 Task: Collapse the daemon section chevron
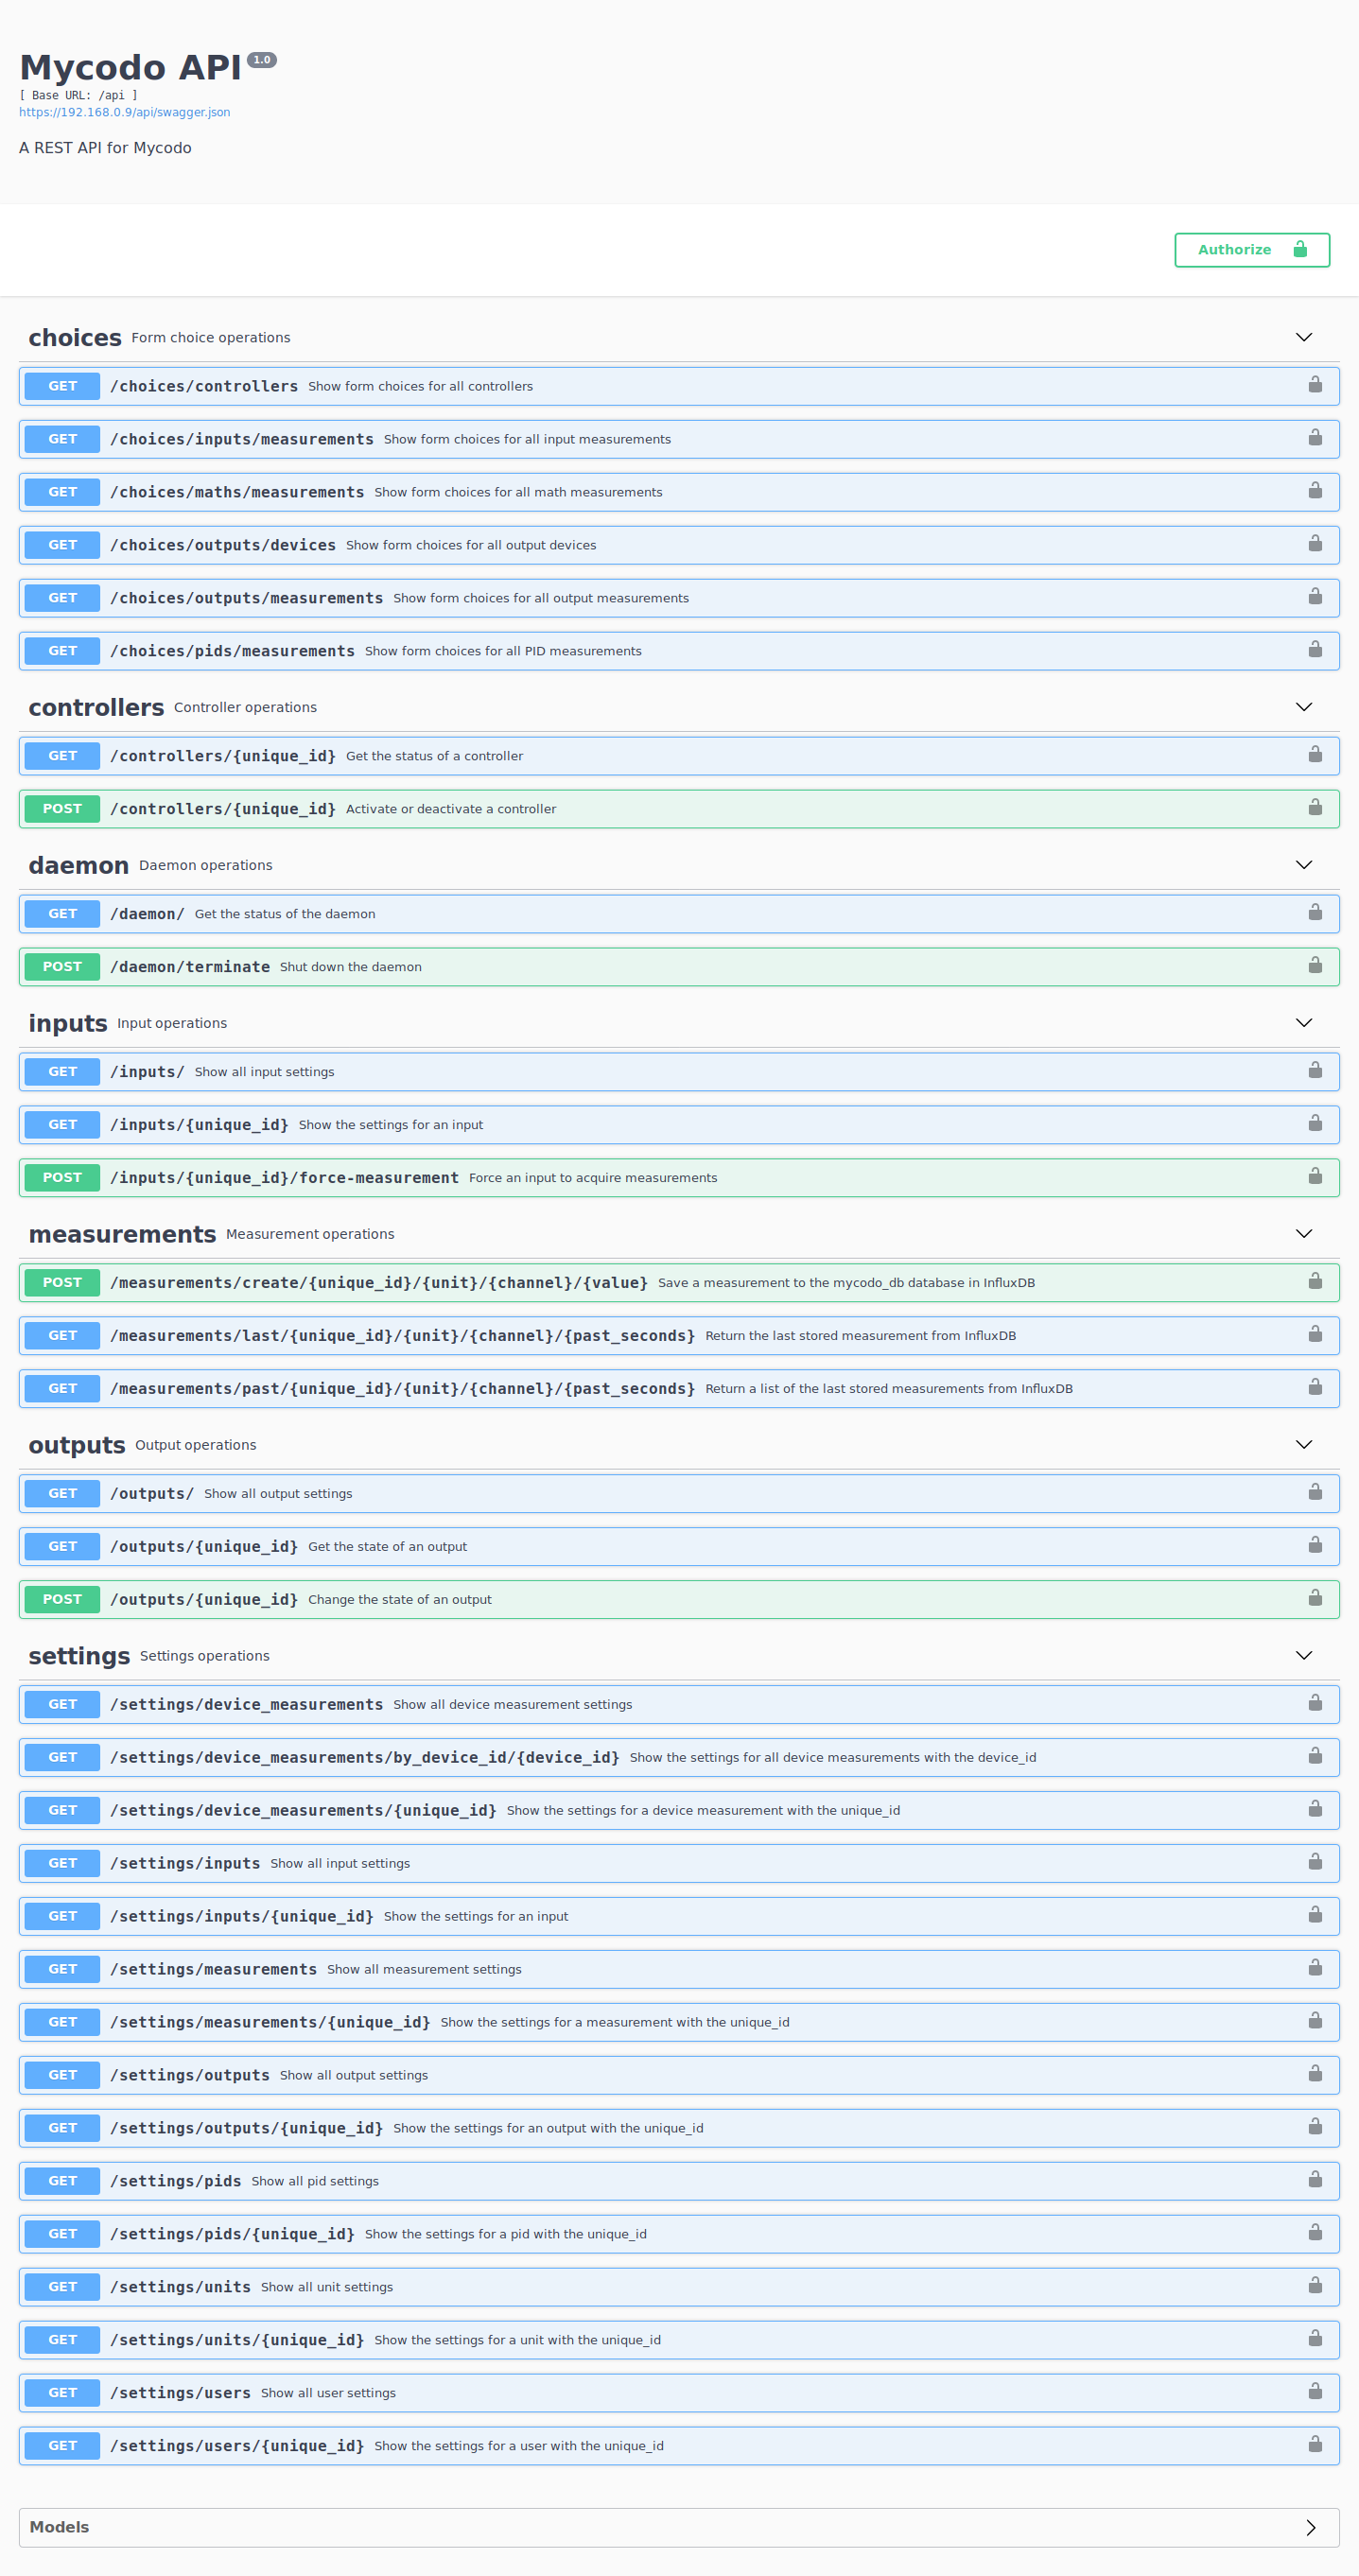[x=1303, y=865]
